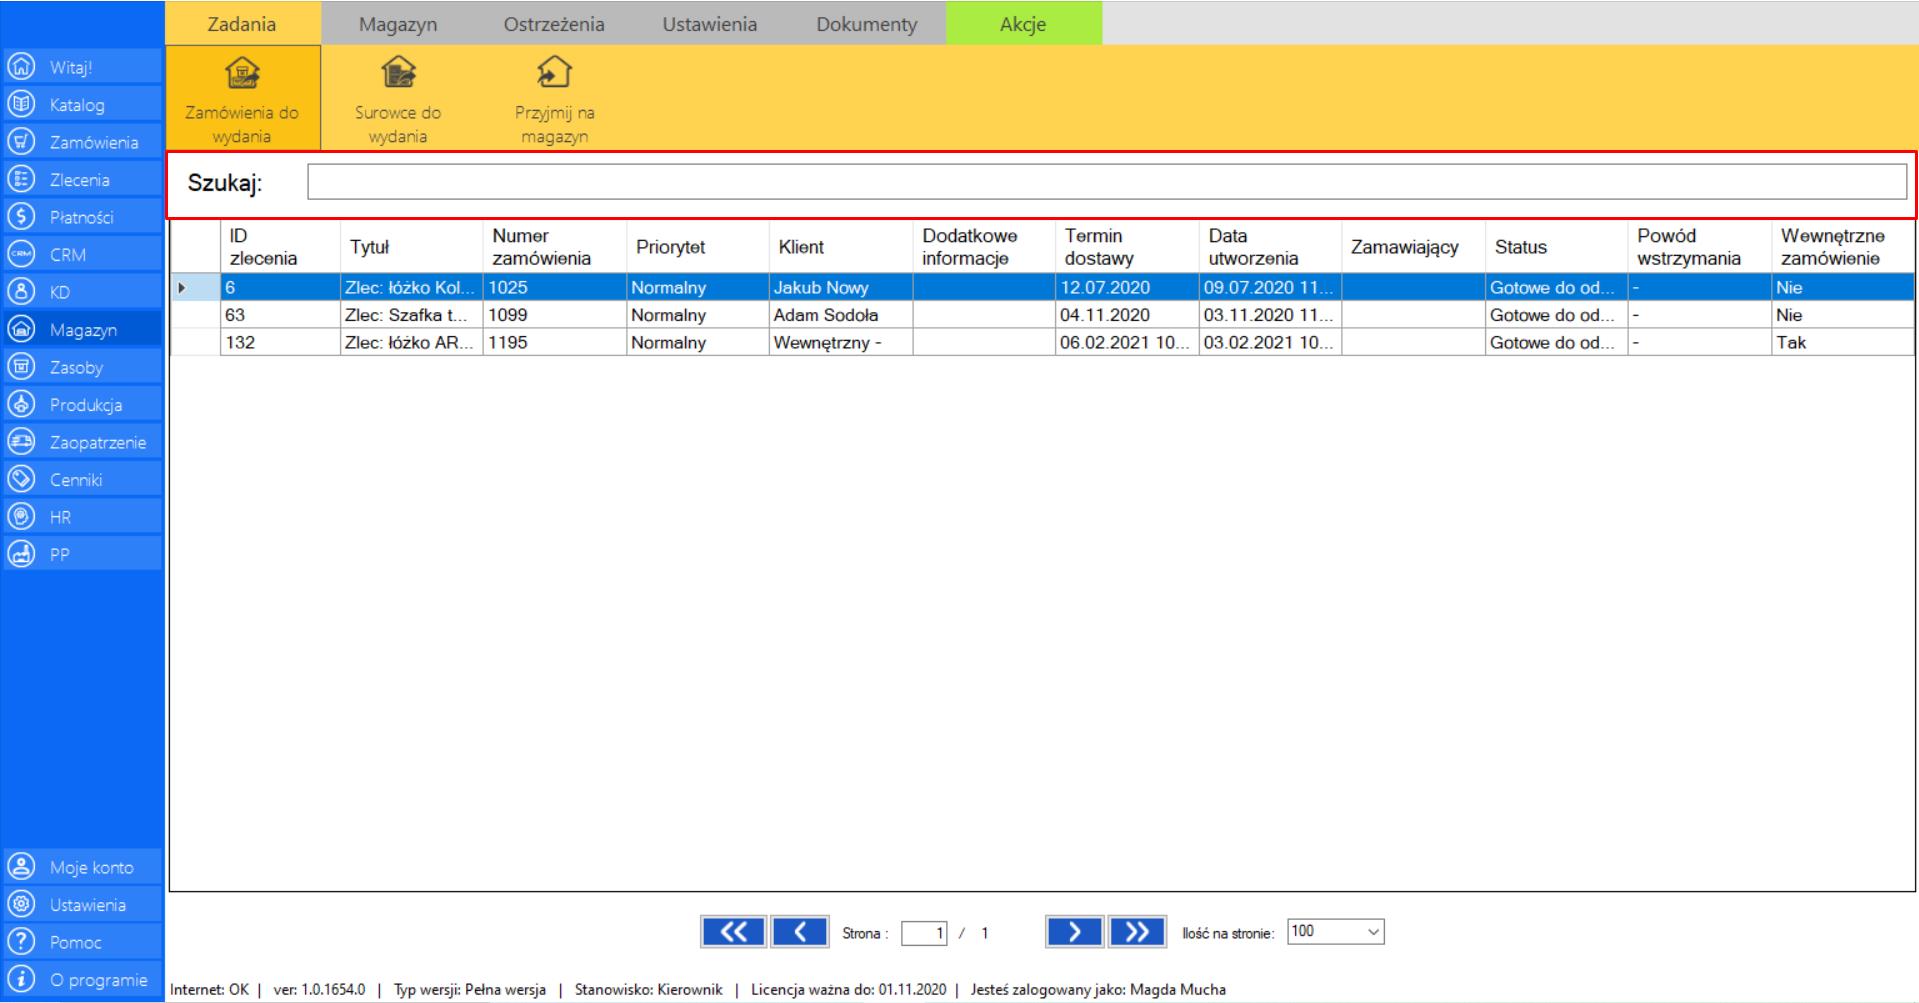
Task: Go to the previous page button
Action: click(800, 932)
